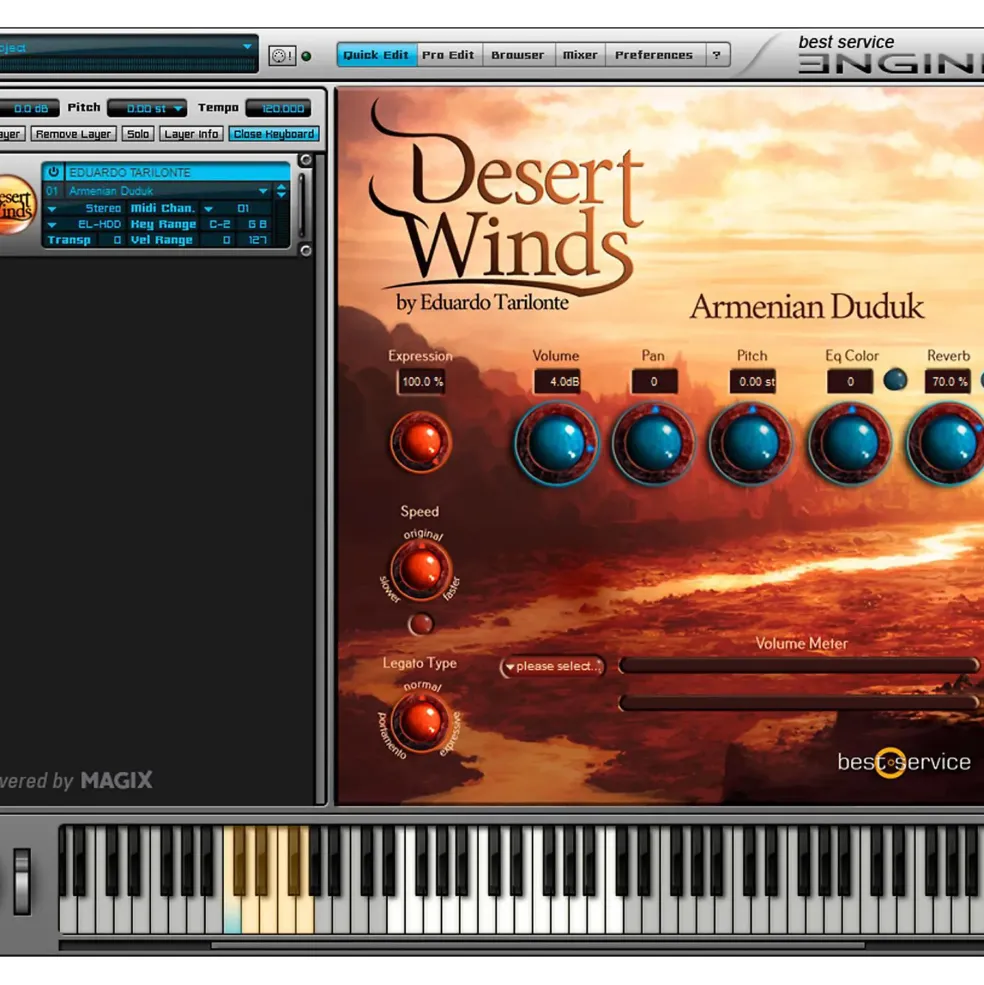984x985 pixels.
Task: Toggle the power icon on Eduardo Tarilonte layer
Action: click(53, 171)
